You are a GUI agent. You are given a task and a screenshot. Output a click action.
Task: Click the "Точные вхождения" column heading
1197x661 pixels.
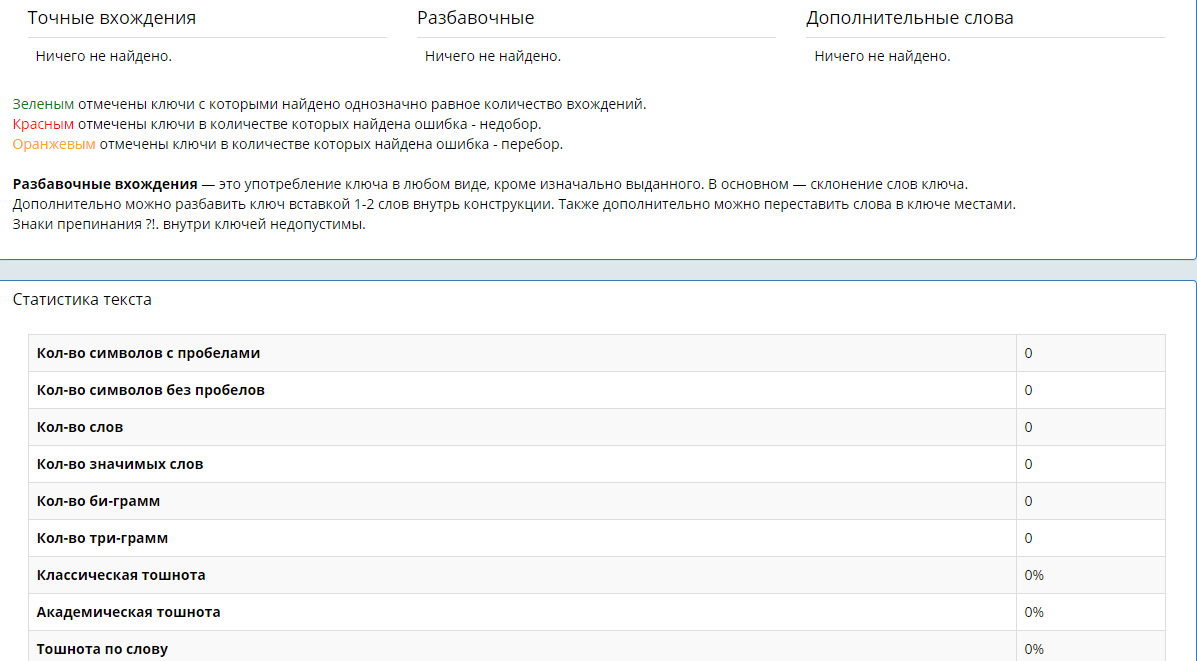(111, 18)
